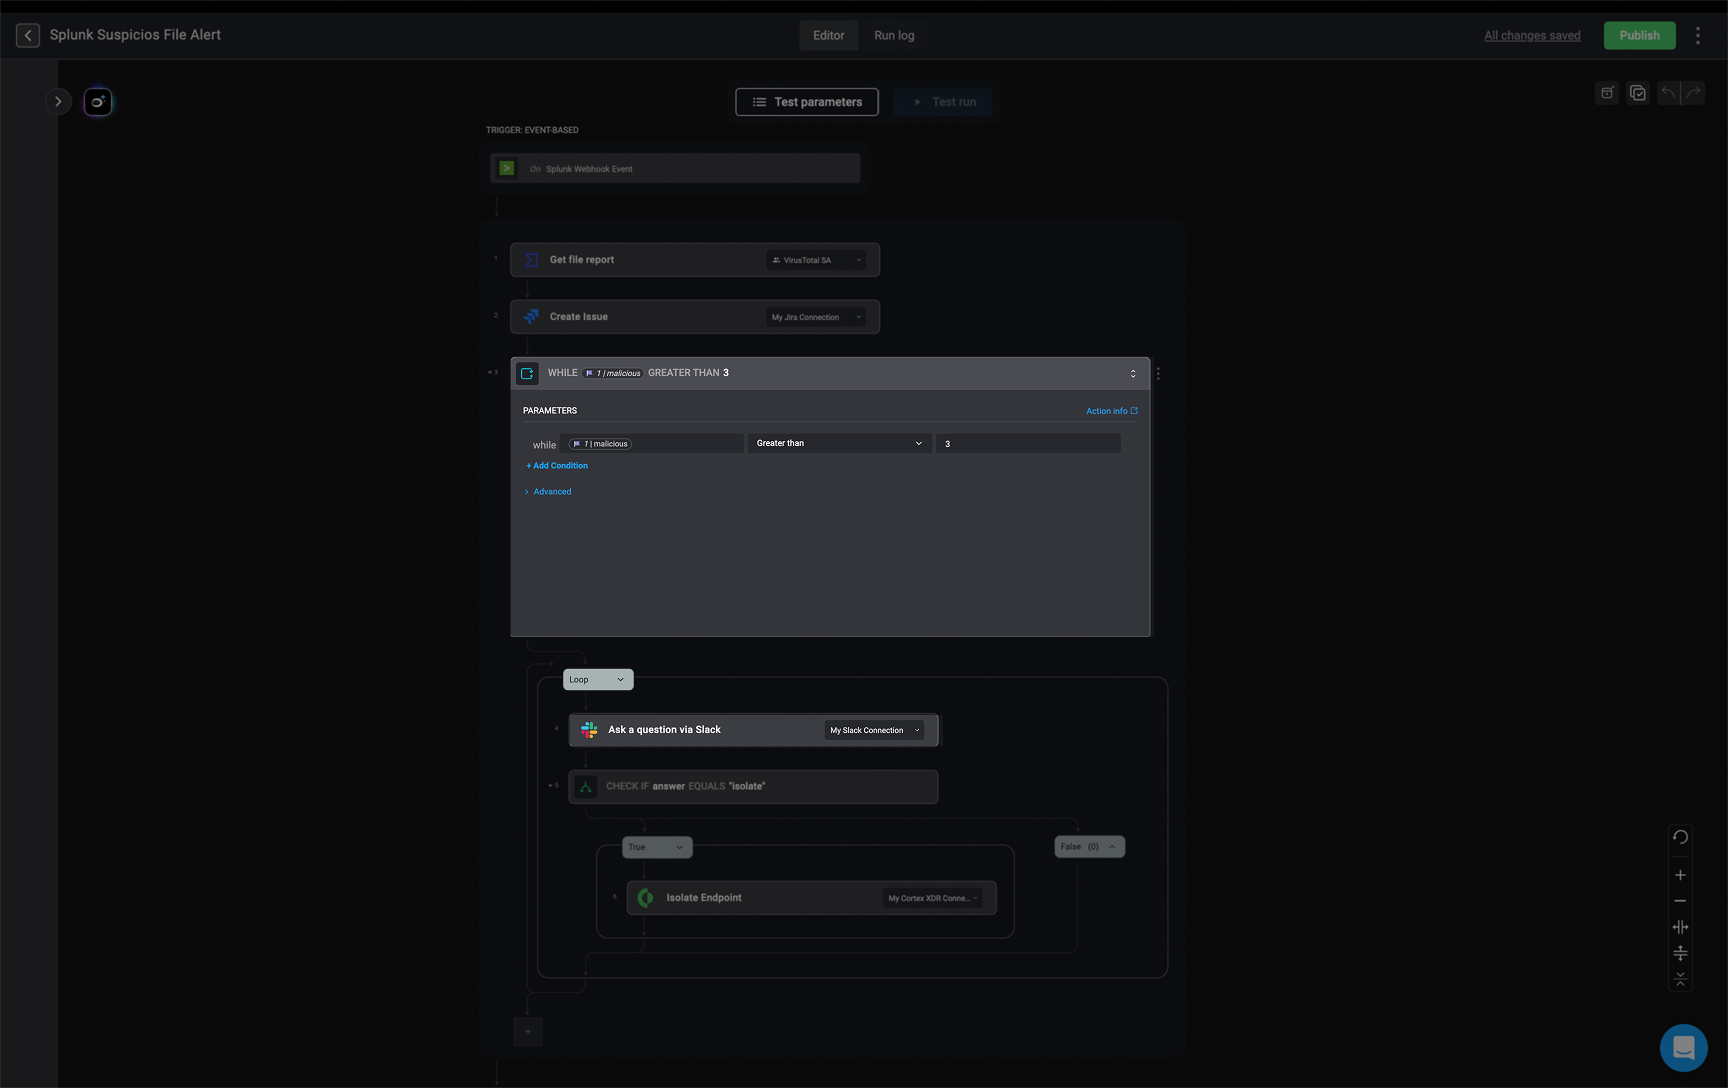1728x1088 pixels.
Task: Add a condition to the while loop
Action: point(557,466)
